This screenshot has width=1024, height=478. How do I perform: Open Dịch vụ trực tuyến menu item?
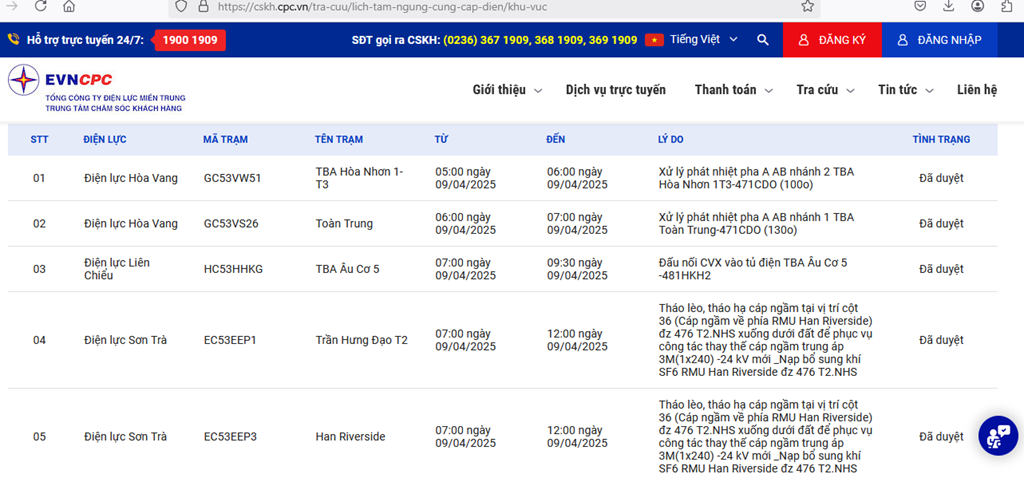615,90
